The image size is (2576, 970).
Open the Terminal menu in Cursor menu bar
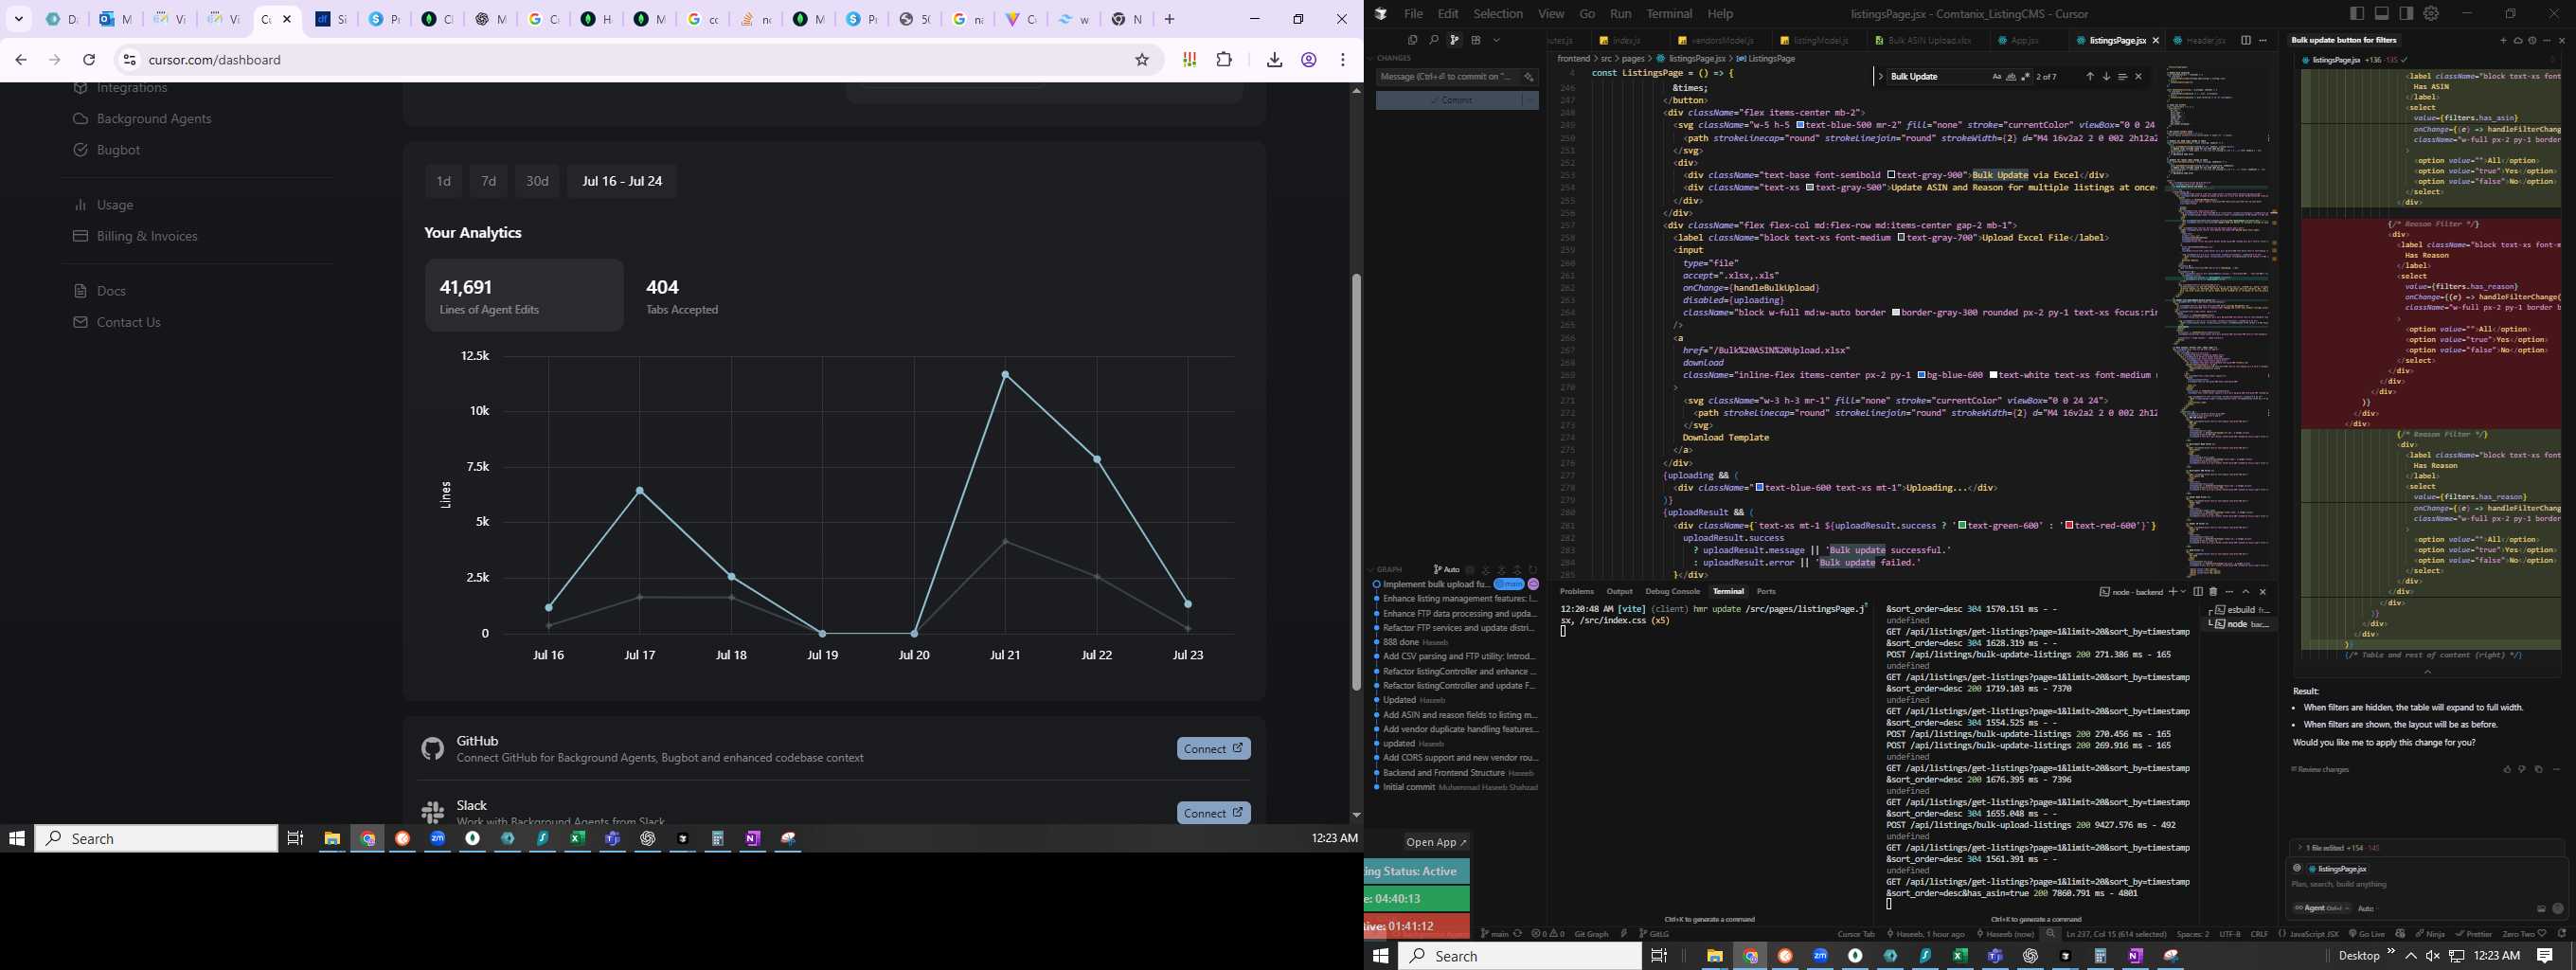click(x=1669, y=14)
